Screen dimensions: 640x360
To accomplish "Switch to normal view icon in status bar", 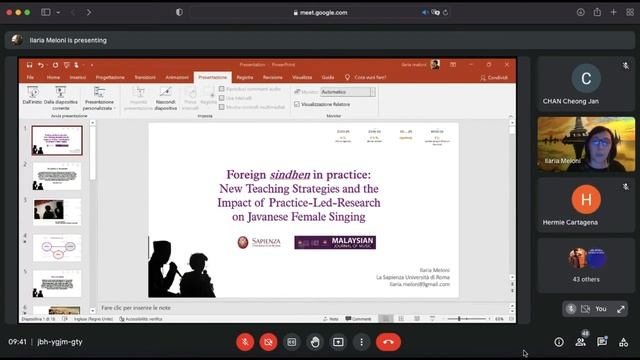I will 386,319.
